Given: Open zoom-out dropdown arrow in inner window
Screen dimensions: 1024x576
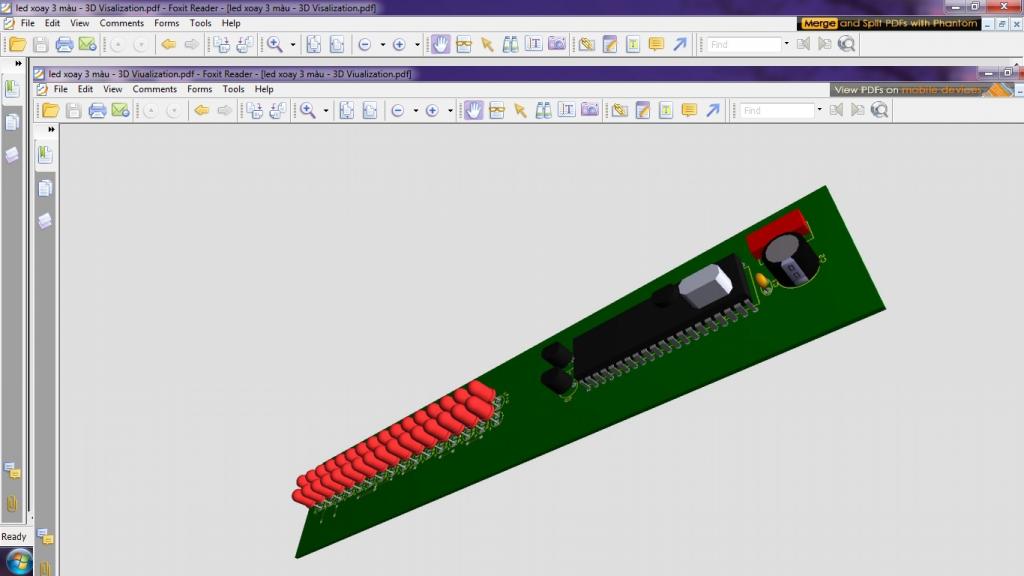Looking at the screenshot, I should pos(415,110).
